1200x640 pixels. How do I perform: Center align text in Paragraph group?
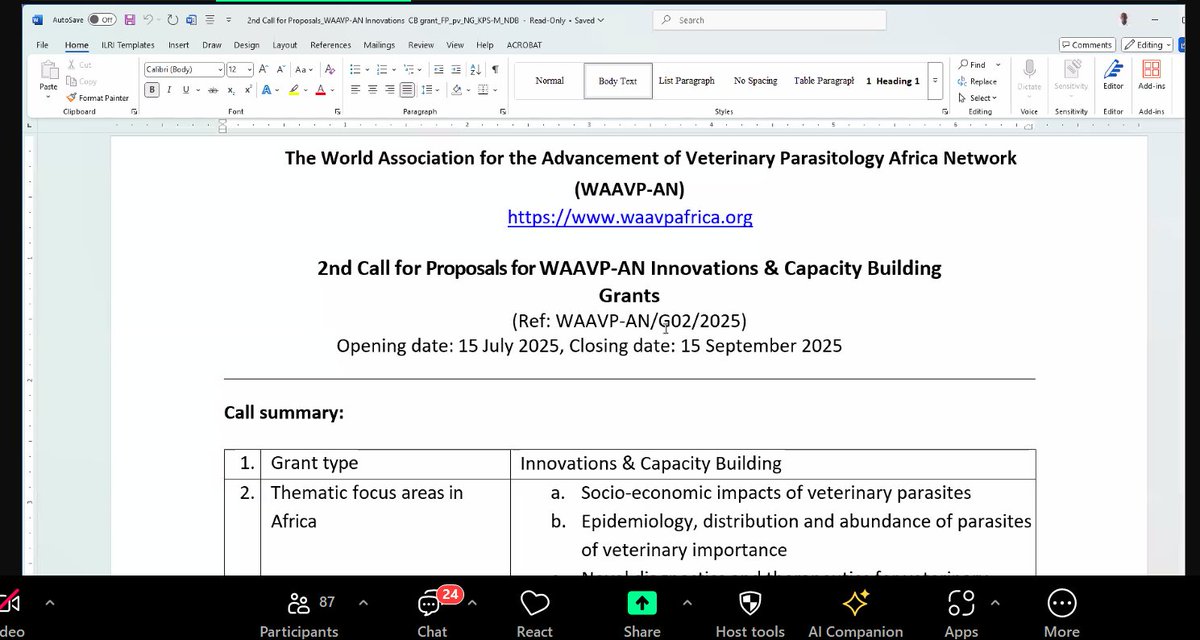pyautogui.click(x=371, y=90)
